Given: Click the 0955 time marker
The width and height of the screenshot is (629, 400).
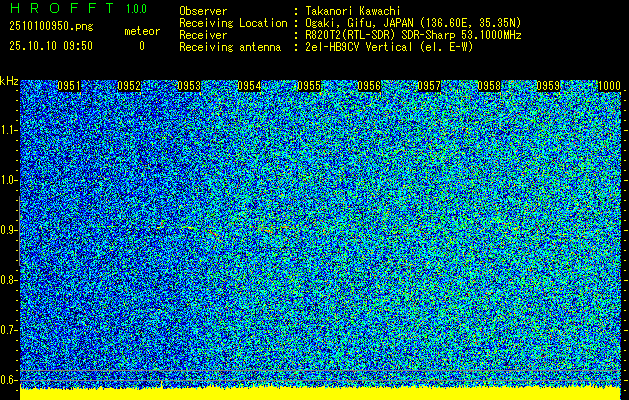Looking at the screenshot, I should click(309, 86).
